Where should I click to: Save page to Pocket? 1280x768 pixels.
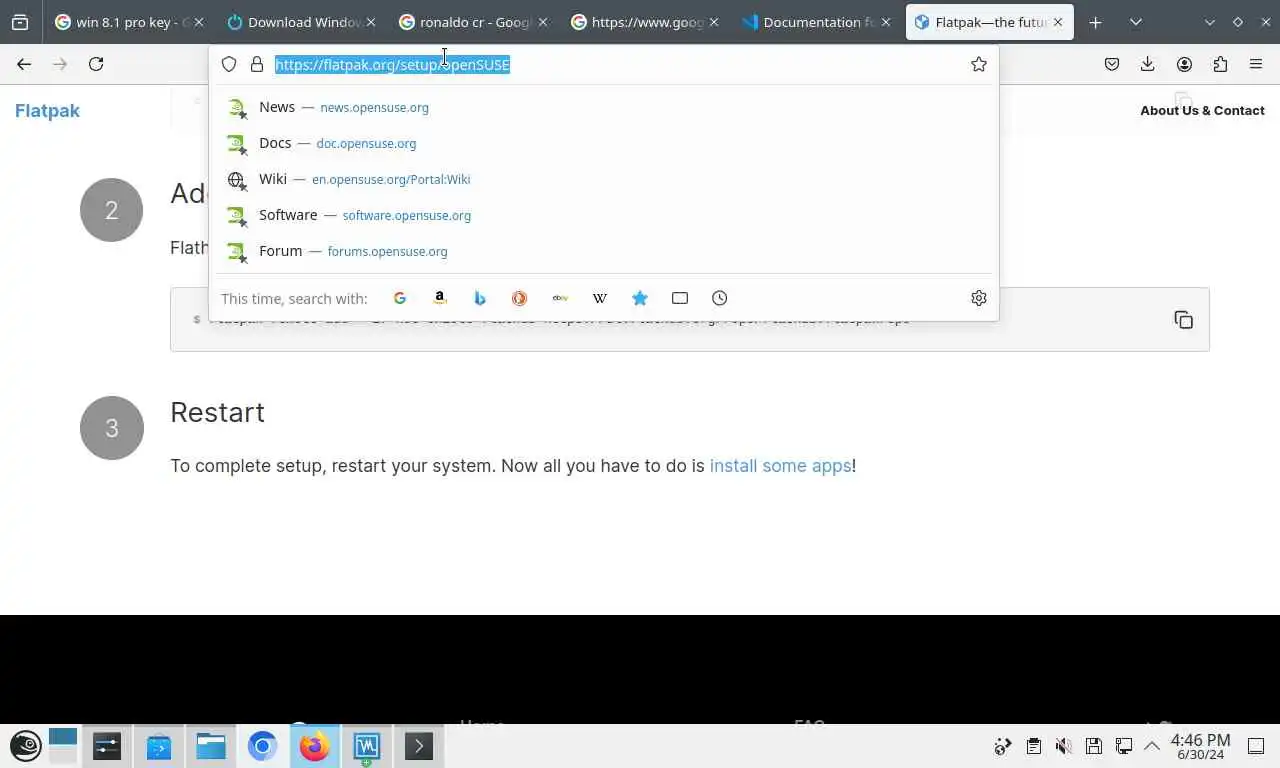pyautogui.click(x=1112, y=64)
